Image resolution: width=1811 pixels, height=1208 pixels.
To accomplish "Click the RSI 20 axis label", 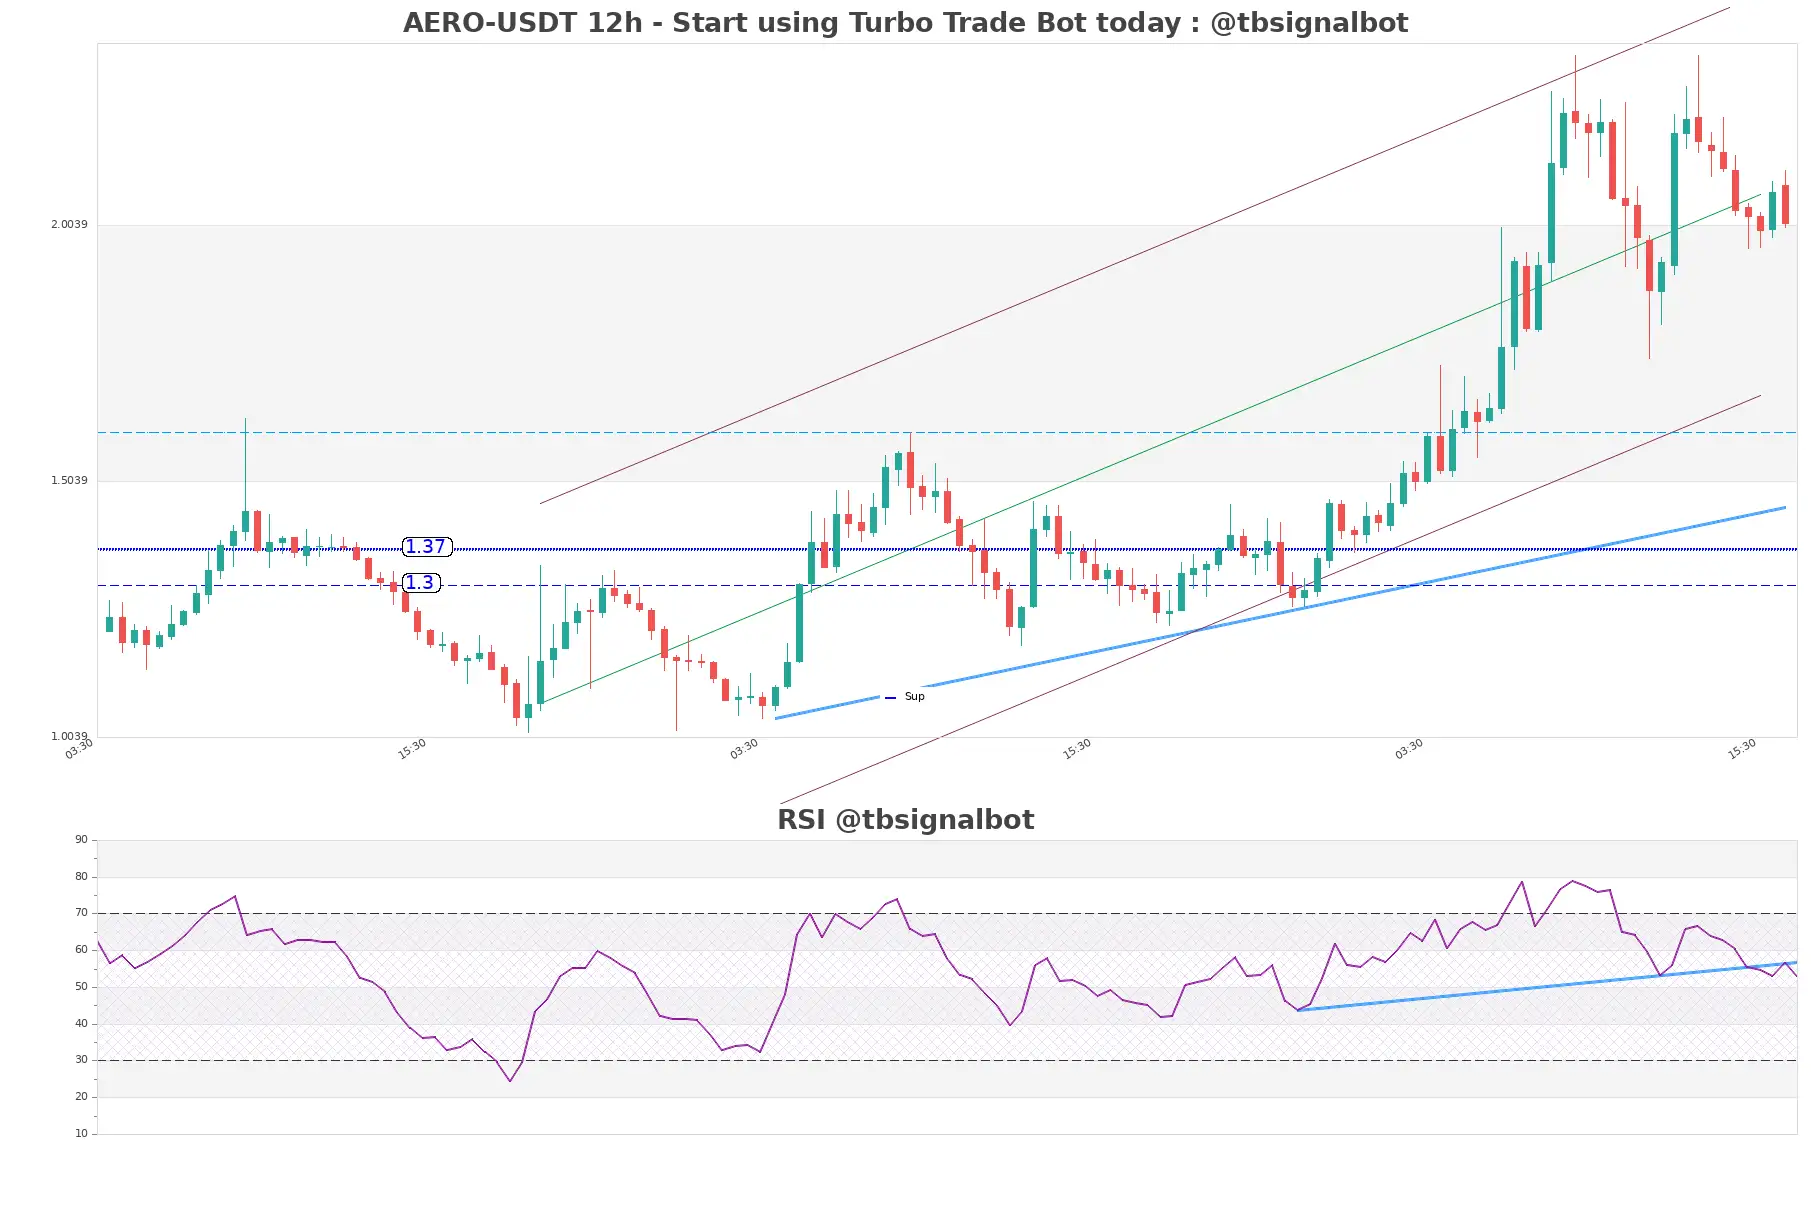I will 81,1097.
